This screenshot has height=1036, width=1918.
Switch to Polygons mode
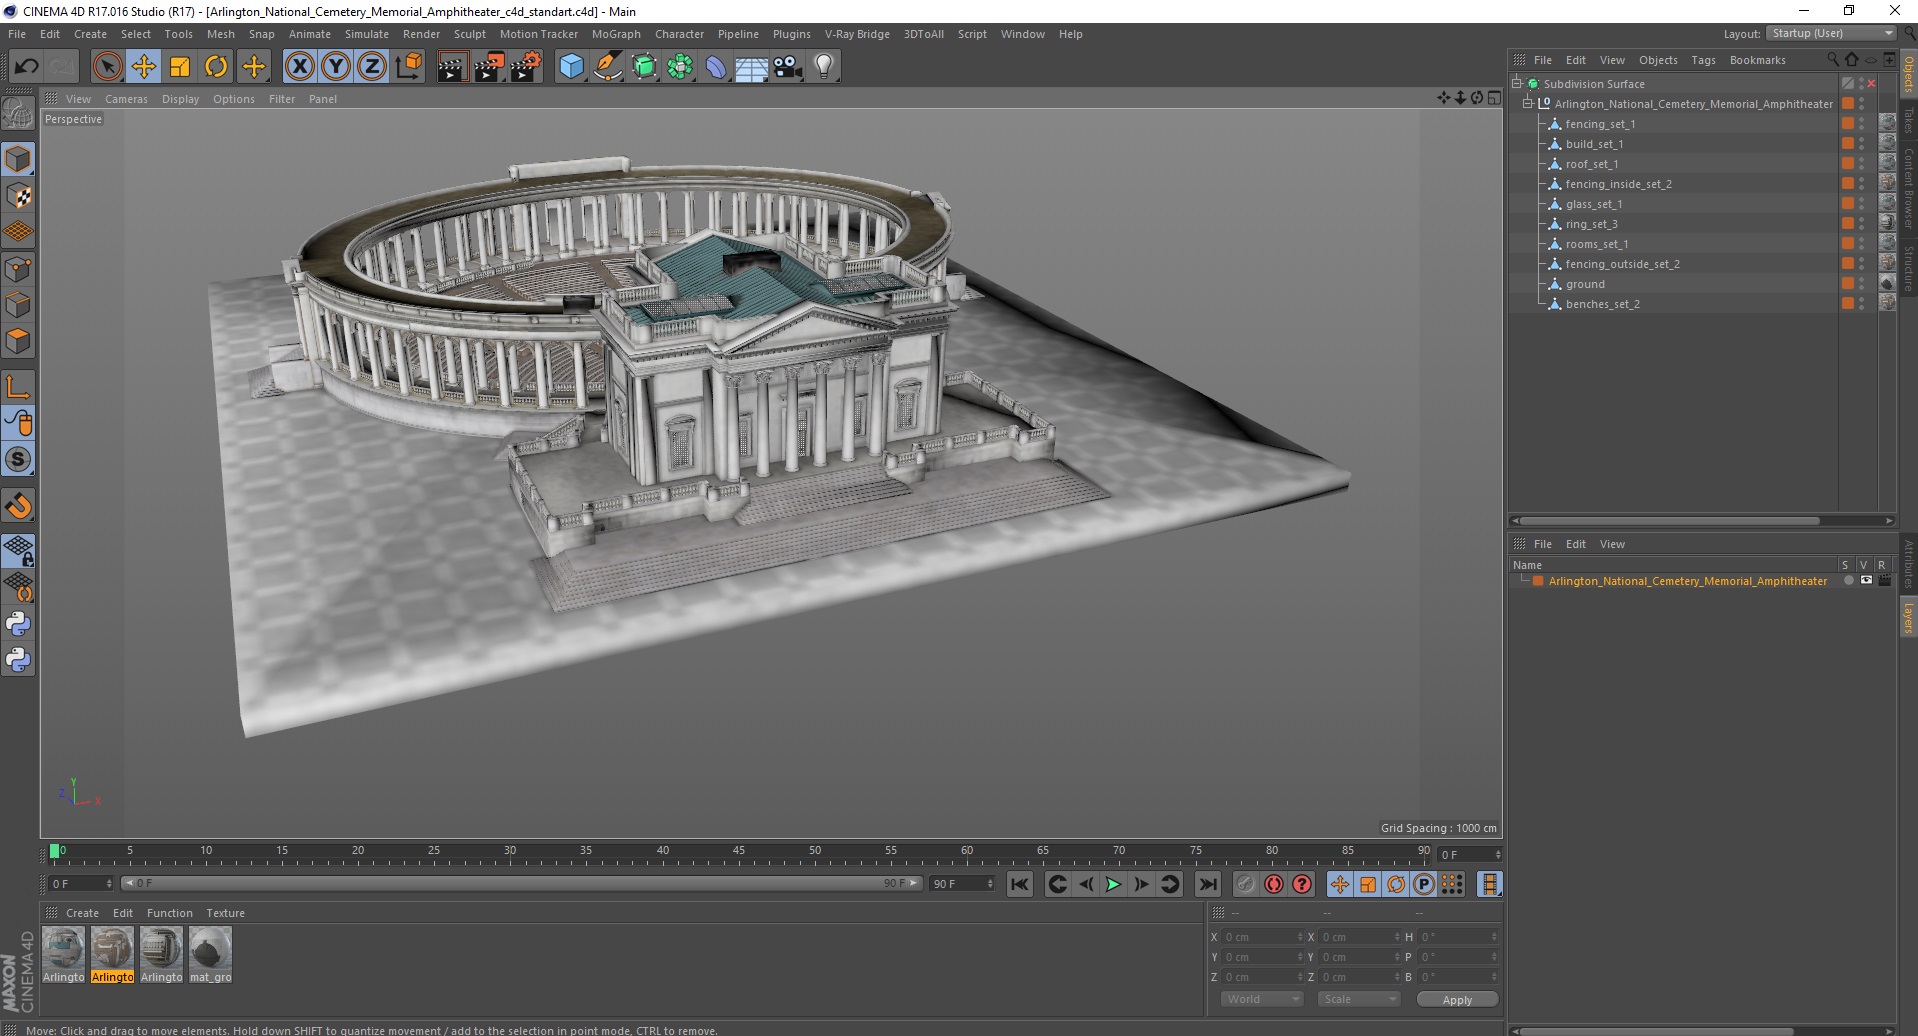point(18,341)
